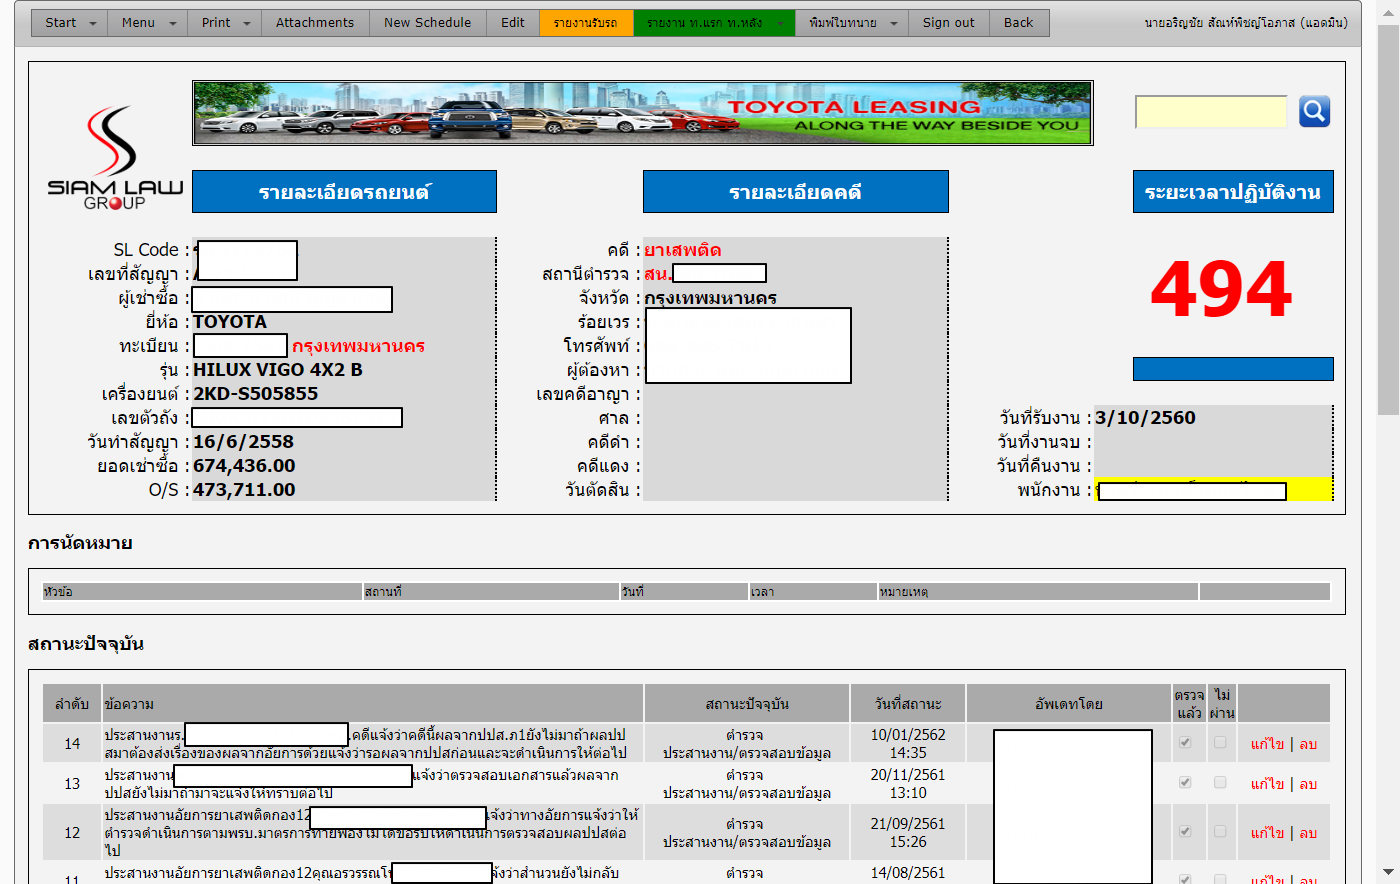Click the red กรุงเทพมหานคร plate province

coord(358,346)
